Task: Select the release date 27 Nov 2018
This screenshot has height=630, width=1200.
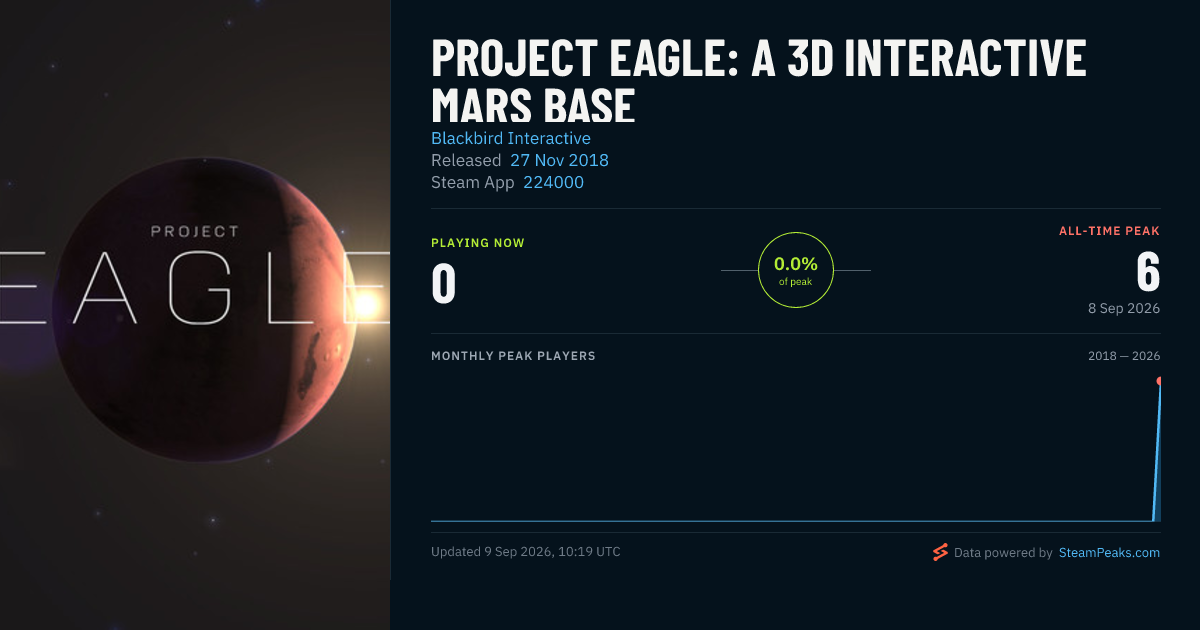Action: pyautogui.click(x=559, y=160)
